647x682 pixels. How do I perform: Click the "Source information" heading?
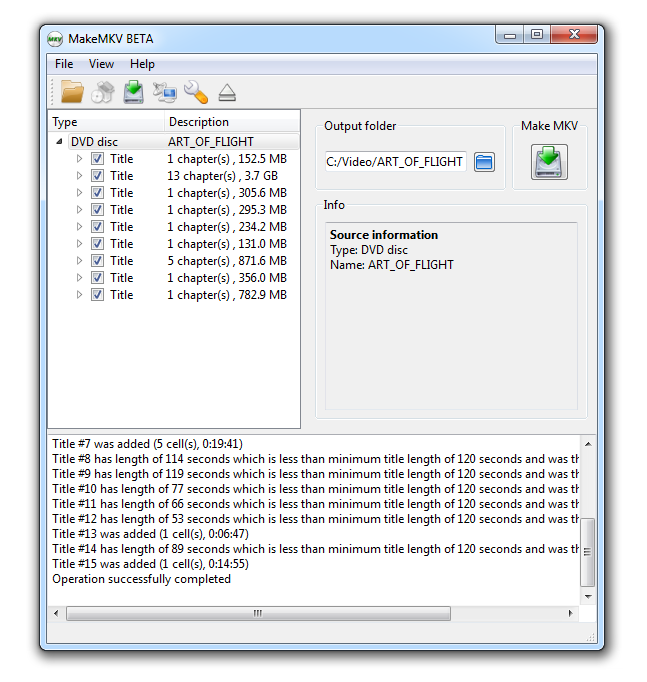coord(384,235)
